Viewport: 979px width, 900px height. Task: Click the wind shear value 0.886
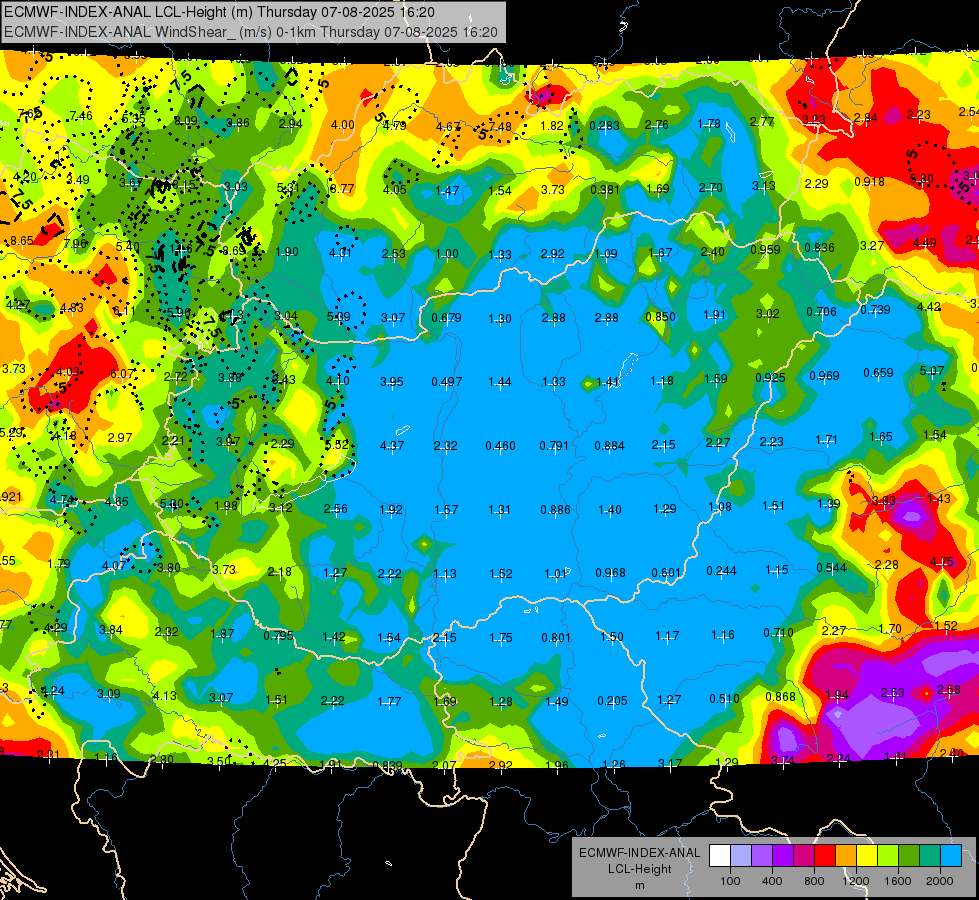pyautogui.click(x=555, y=510)
